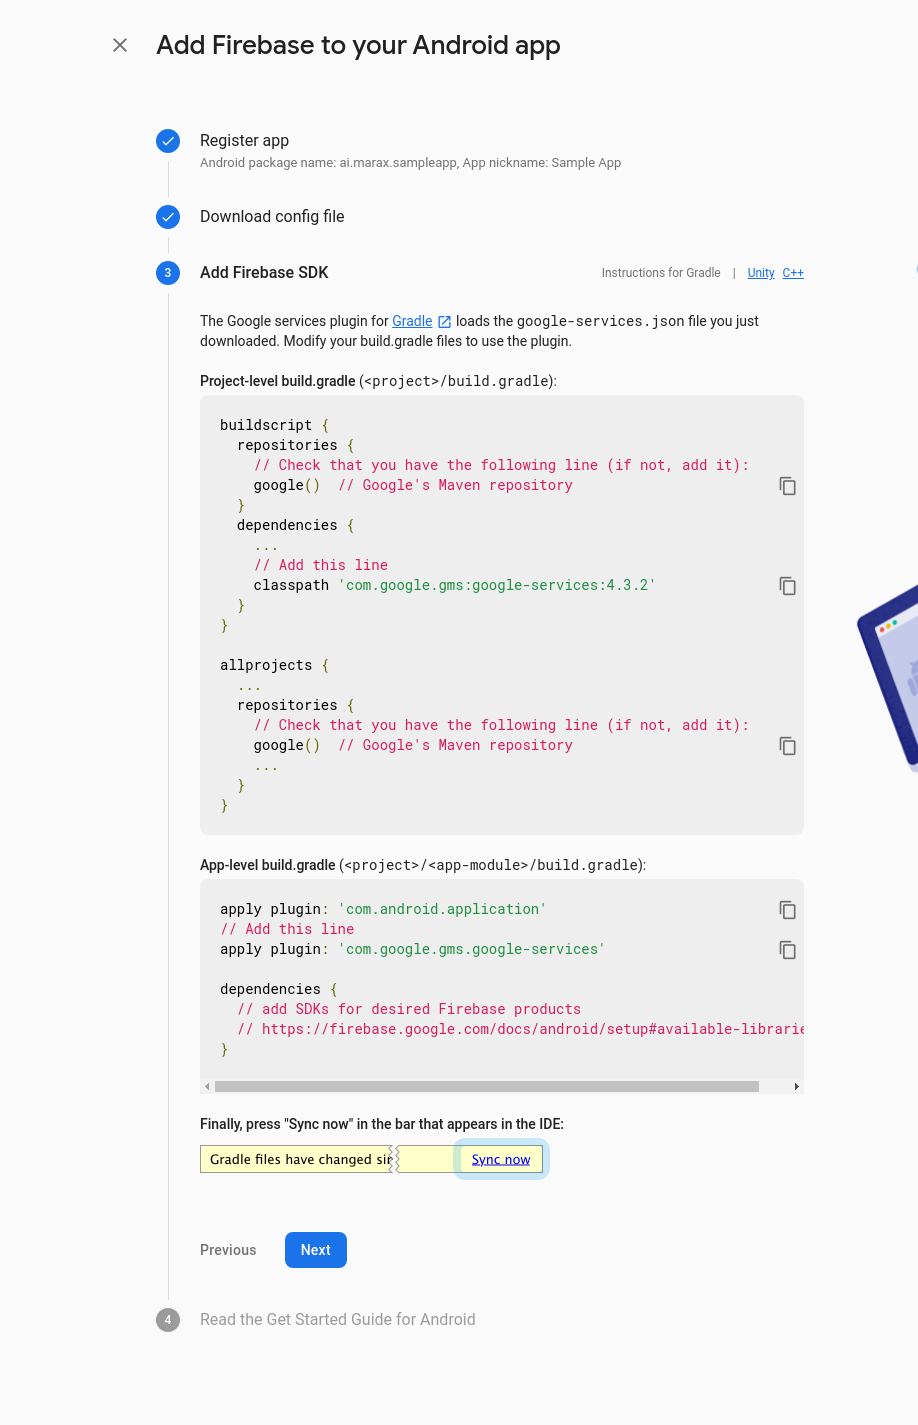Go back with the Previous button

click(x=228, y=1250)
